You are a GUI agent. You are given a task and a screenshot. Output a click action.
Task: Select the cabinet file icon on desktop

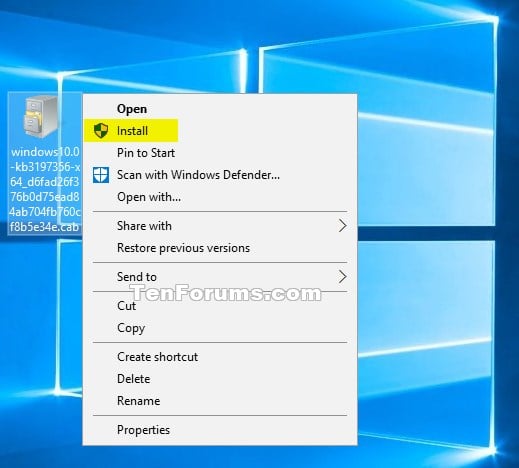41,117
